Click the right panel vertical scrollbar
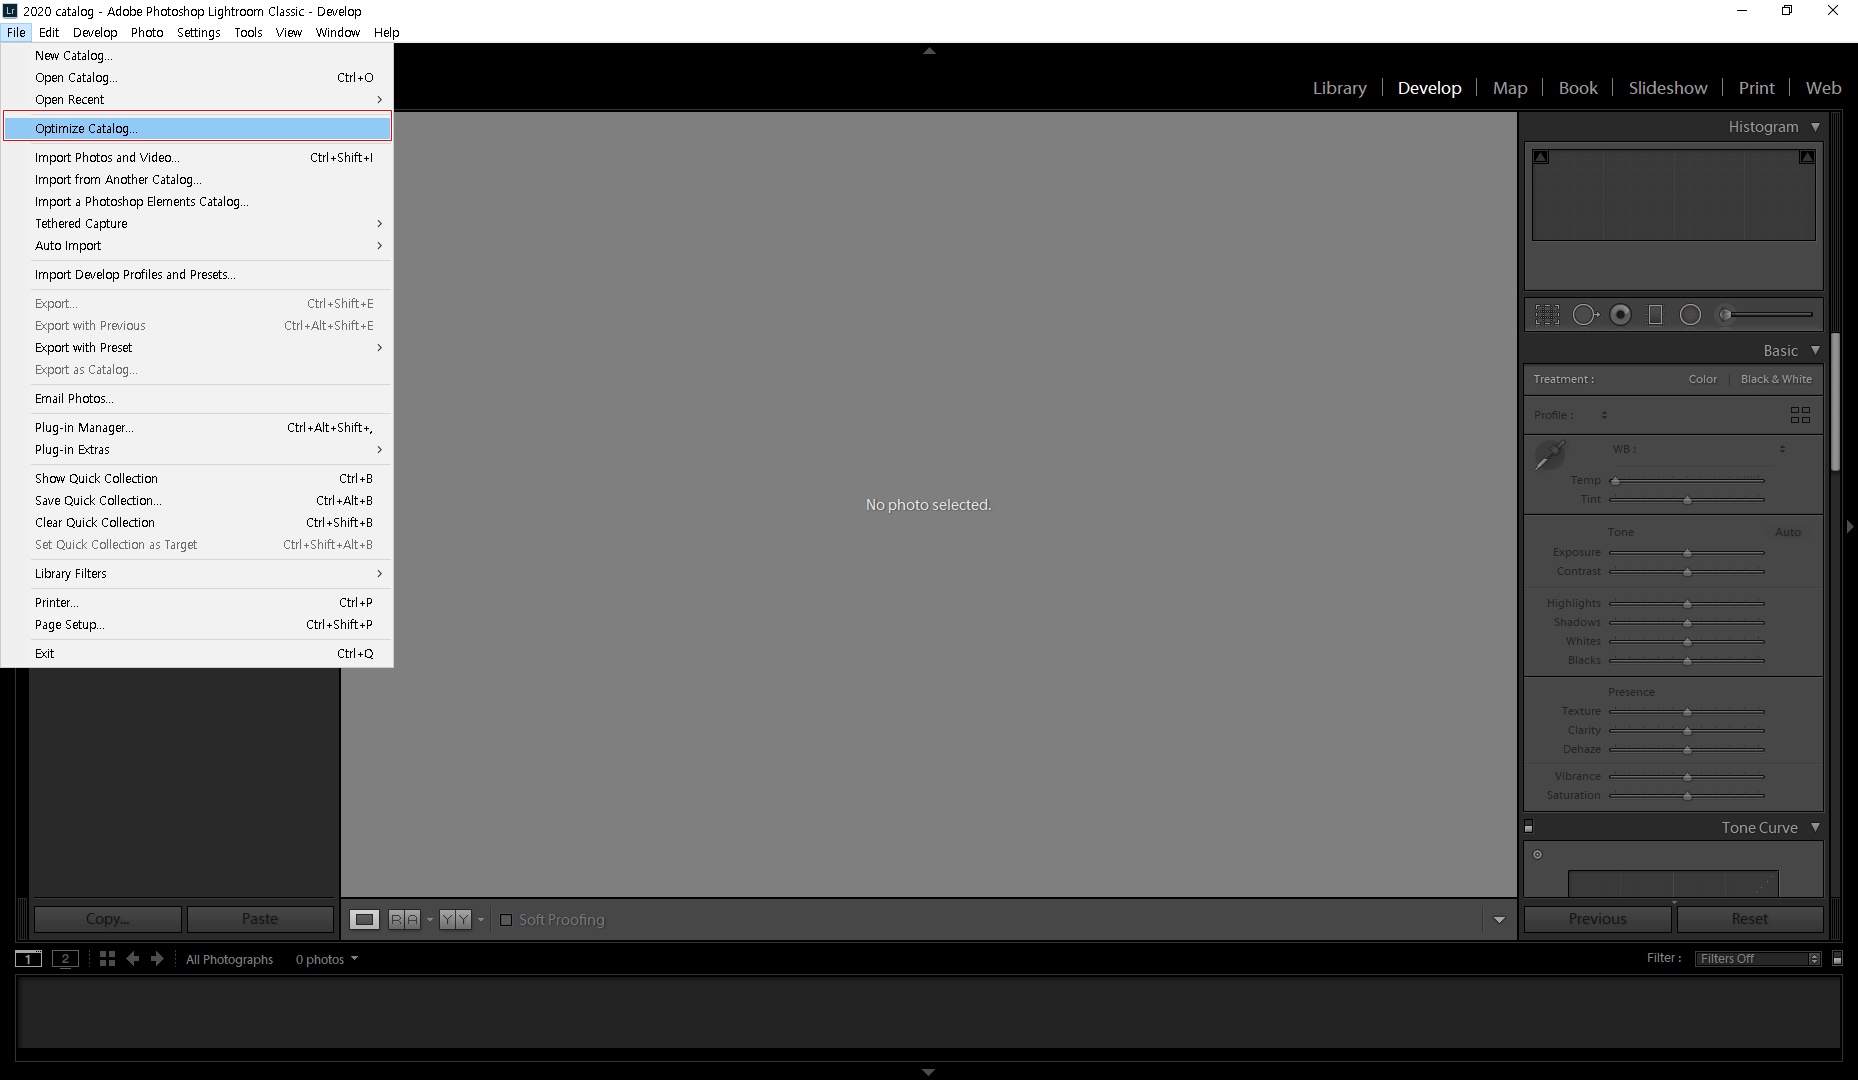1858x1080 pixels. tap(1835, 402)
